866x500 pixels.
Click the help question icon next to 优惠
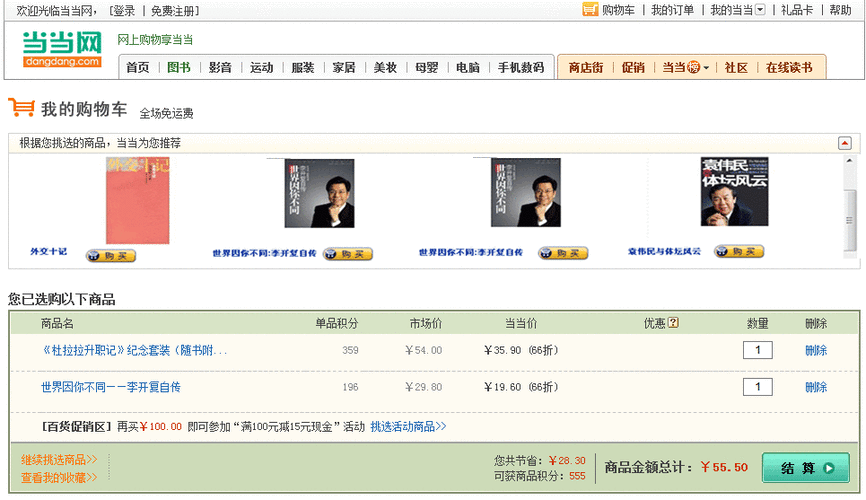(x=673, y=323)
